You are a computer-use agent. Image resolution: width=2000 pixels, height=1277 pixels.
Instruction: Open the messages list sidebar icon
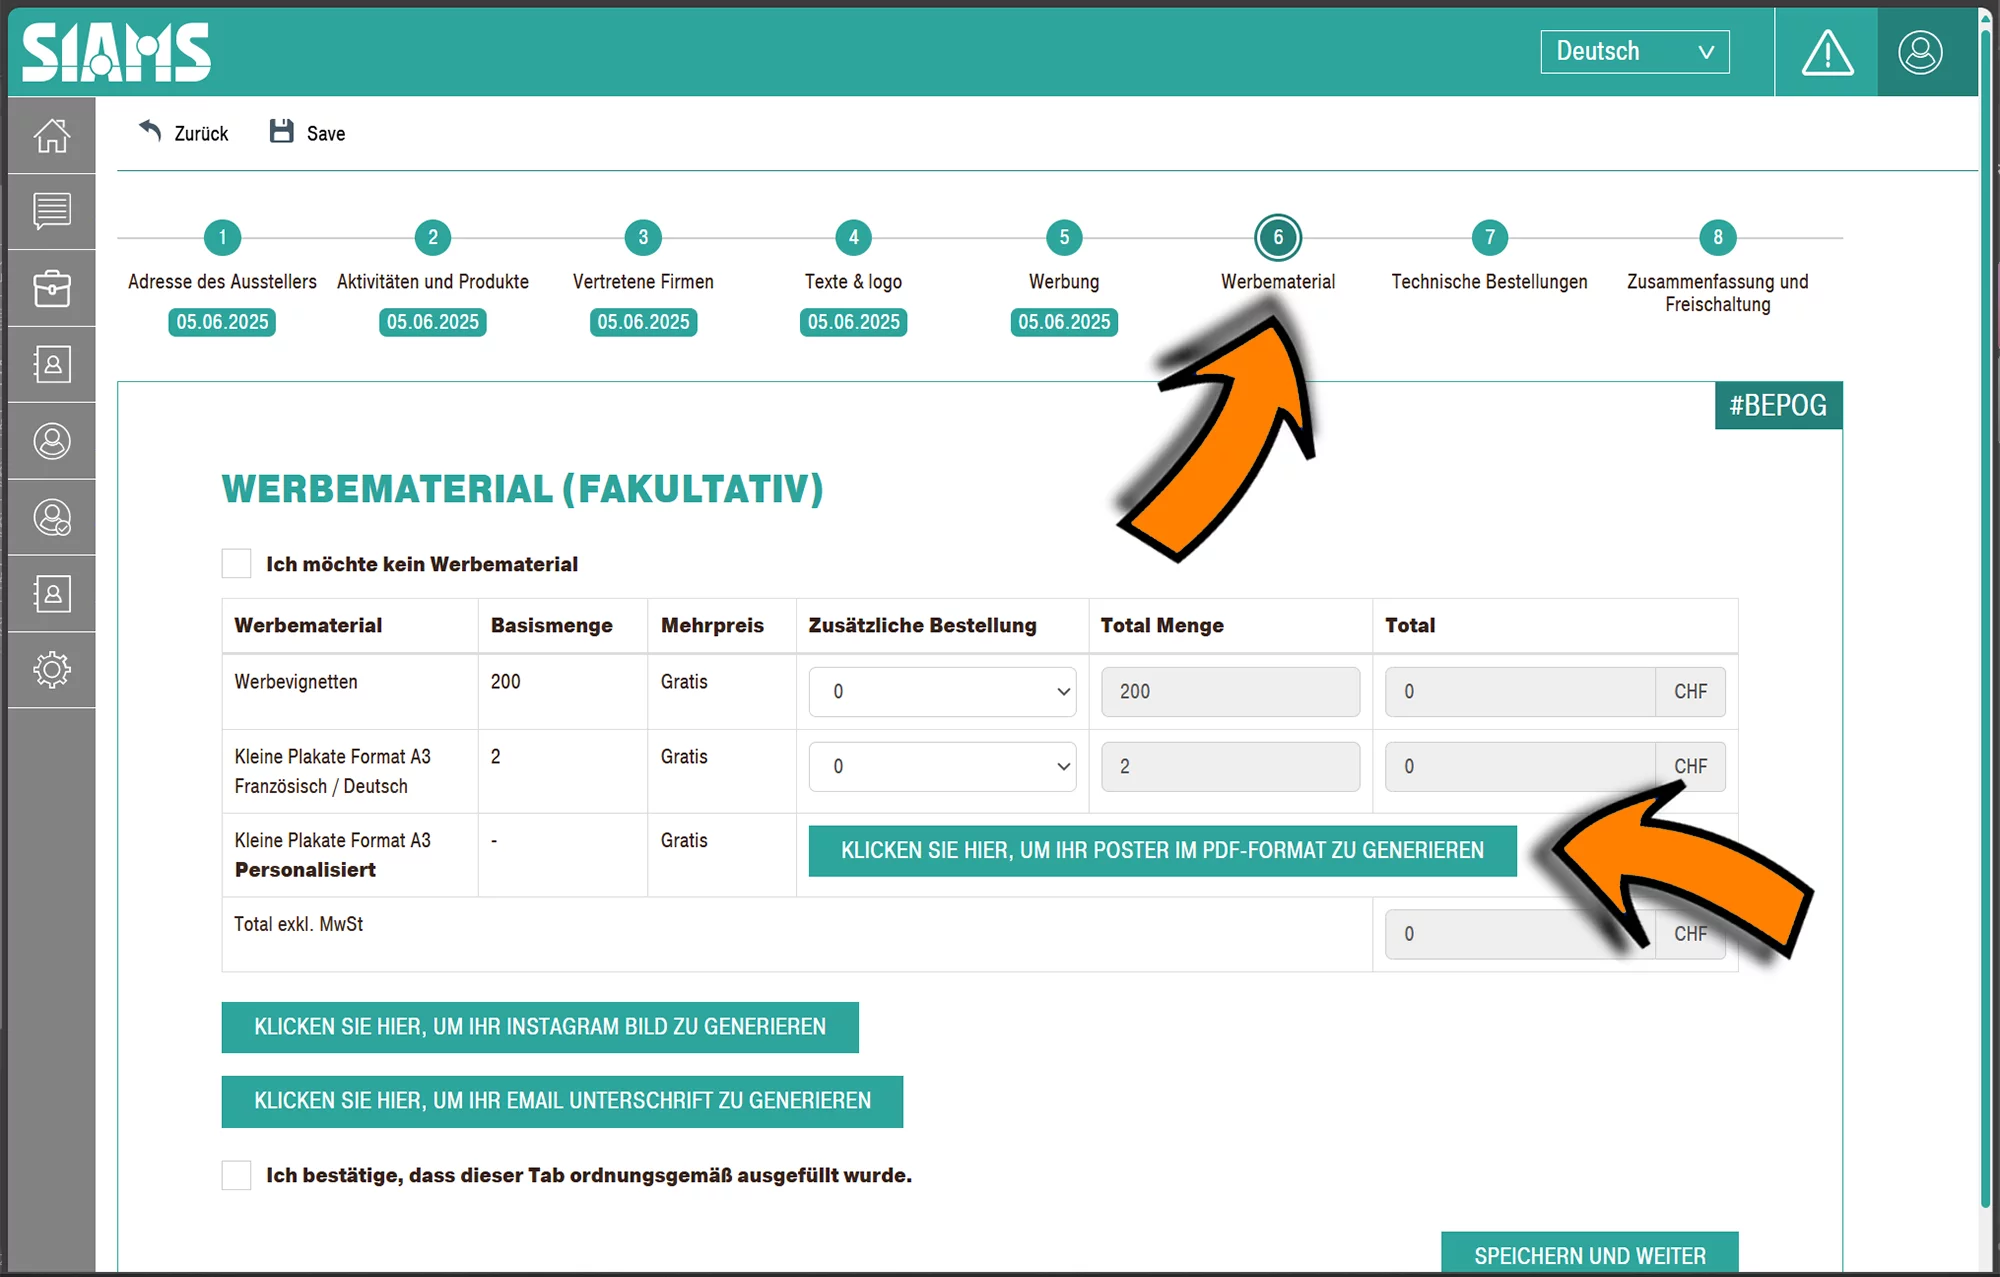(52, 211)
